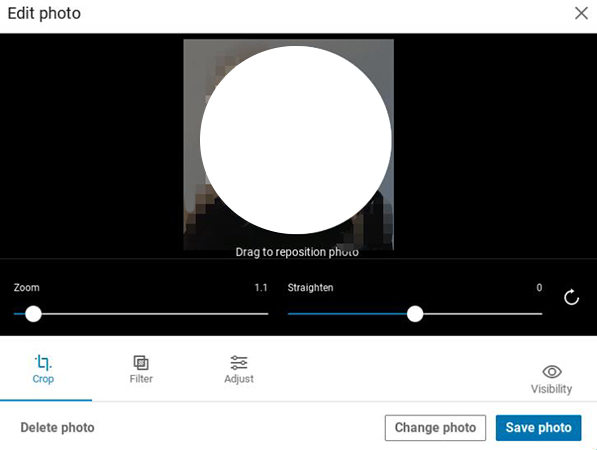This screenshot has height=450, width=597.
Task: Click the Change photo button
Action: (435, 428)
